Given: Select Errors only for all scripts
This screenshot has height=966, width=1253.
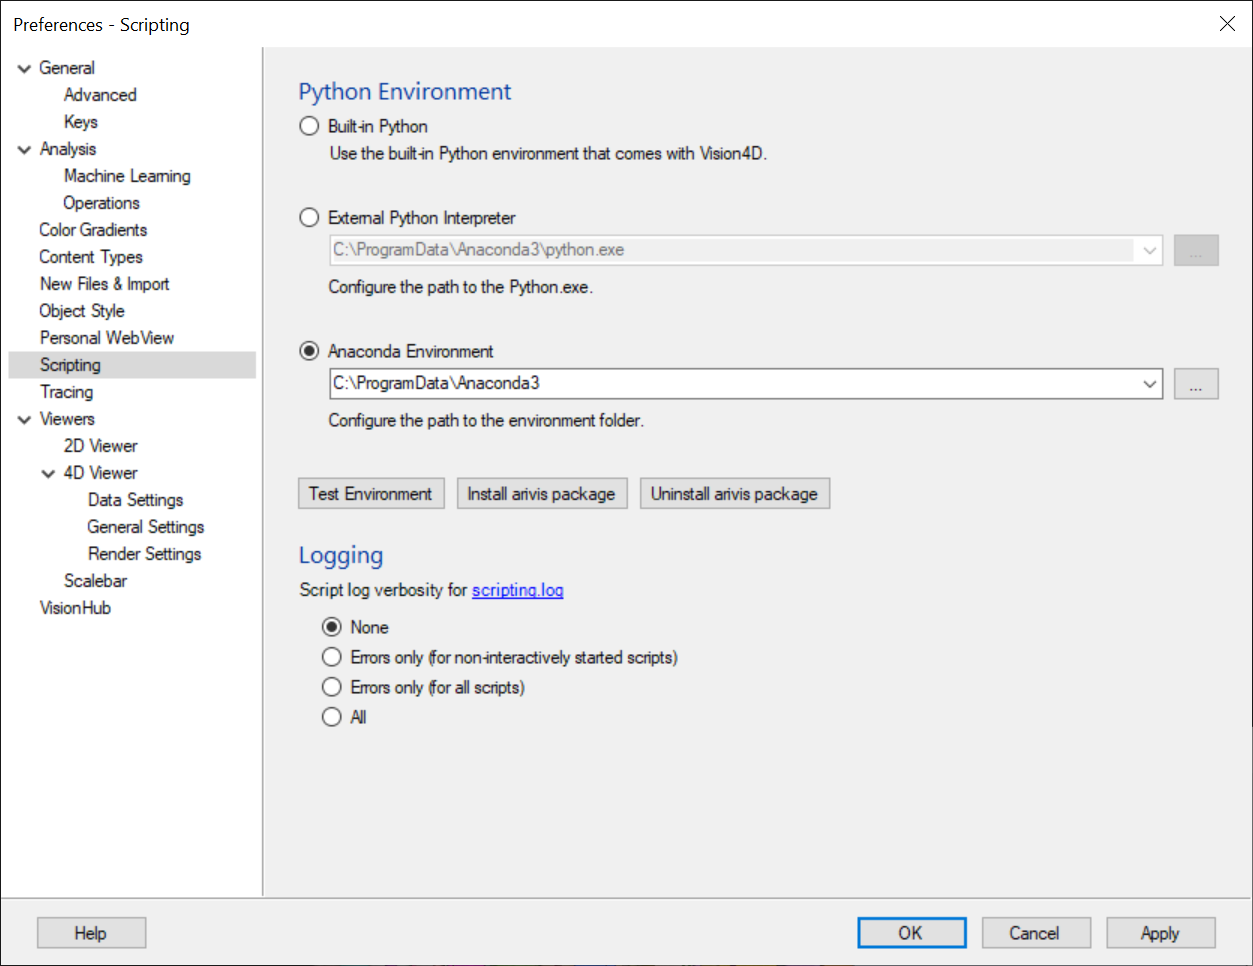Looking at the screenshot, I should click(x=331, y=687).
